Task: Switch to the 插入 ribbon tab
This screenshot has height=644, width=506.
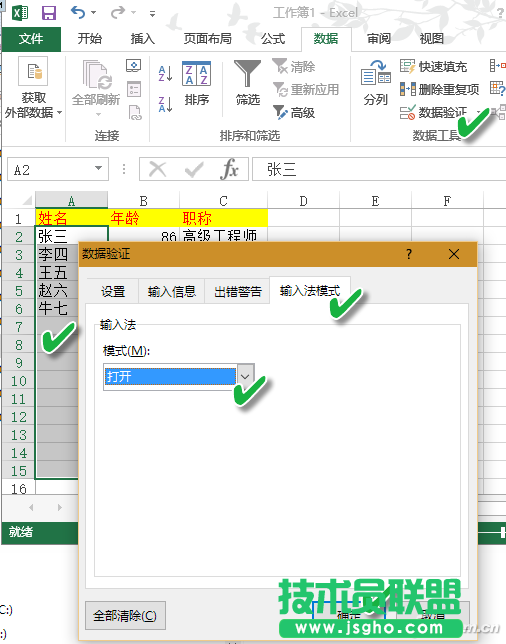Action: tap(143, 39)
